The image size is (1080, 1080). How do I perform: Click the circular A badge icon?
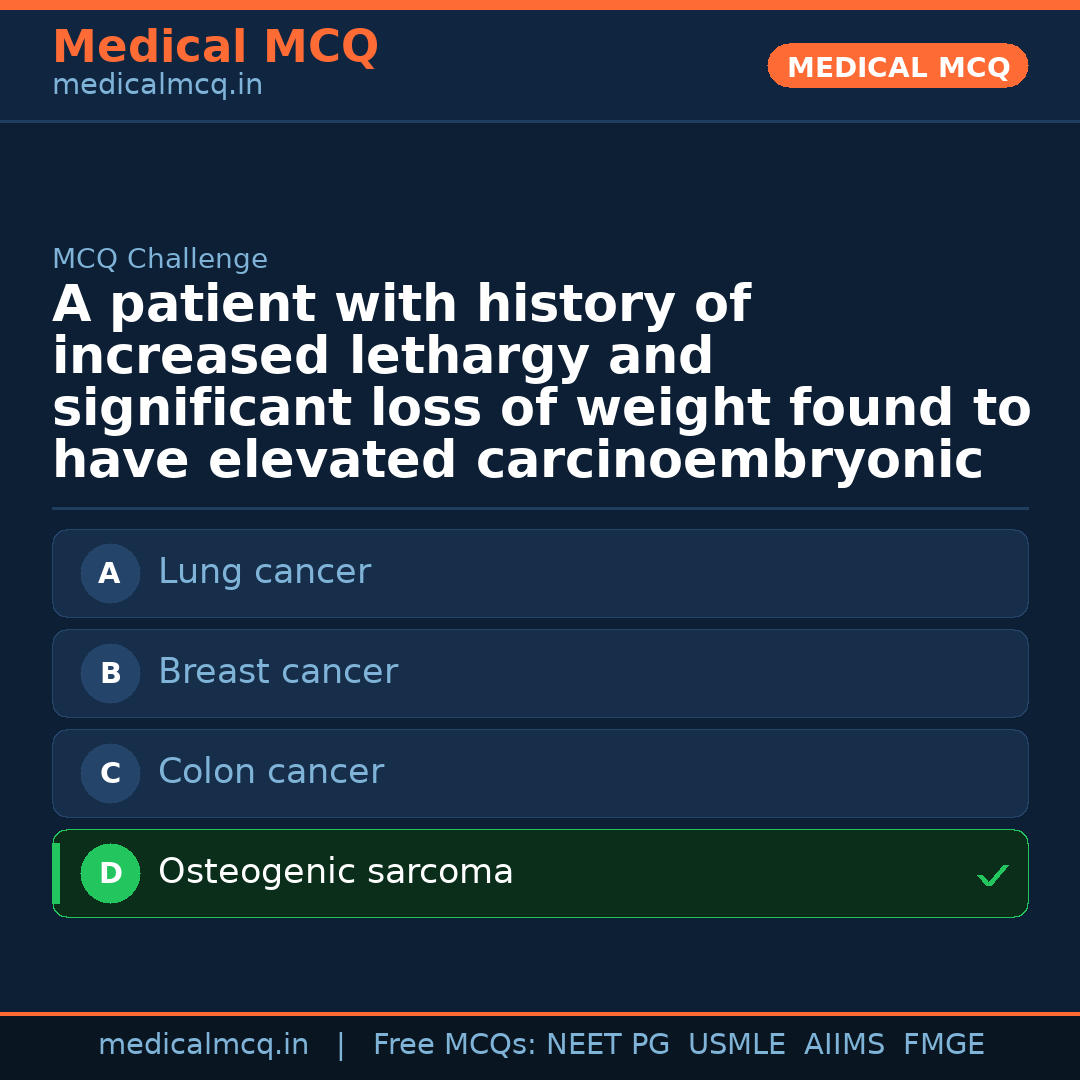point(110,573)
